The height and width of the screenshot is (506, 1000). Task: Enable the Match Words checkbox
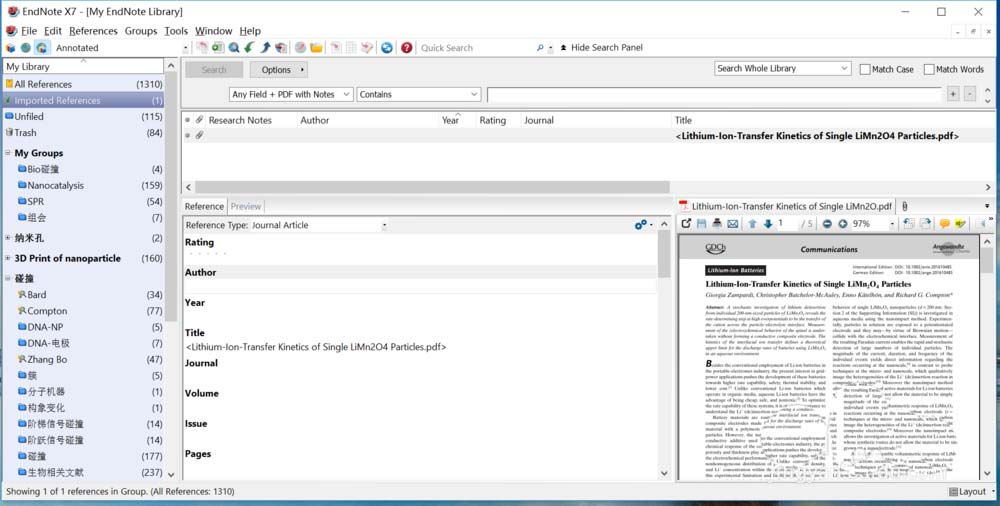[x=929, y=69]
